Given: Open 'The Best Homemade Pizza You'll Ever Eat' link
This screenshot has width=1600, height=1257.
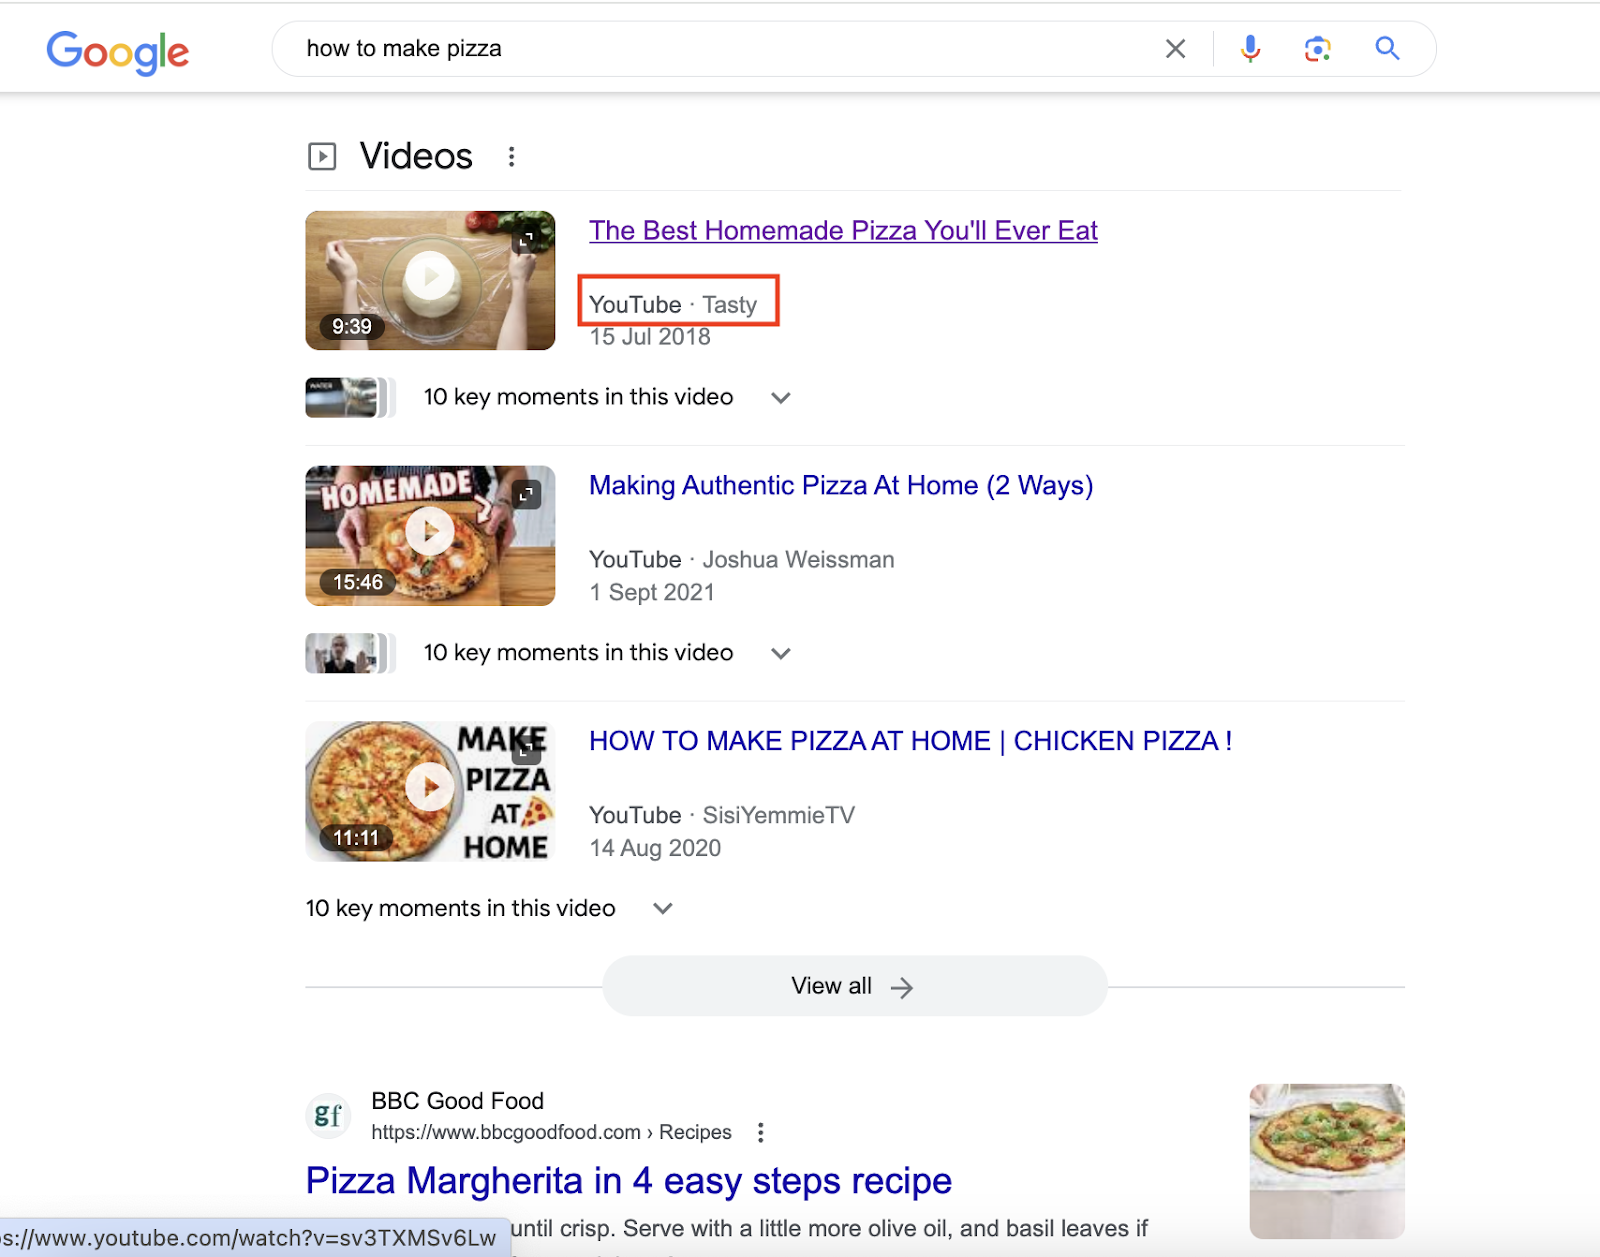Looking at the screenshot, I should click(x=843, y=230).
